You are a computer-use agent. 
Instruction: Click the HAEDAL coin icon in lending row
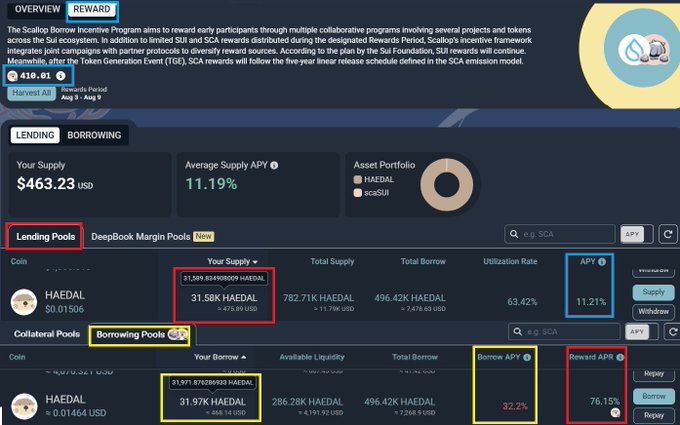click(x=24, y=302)
